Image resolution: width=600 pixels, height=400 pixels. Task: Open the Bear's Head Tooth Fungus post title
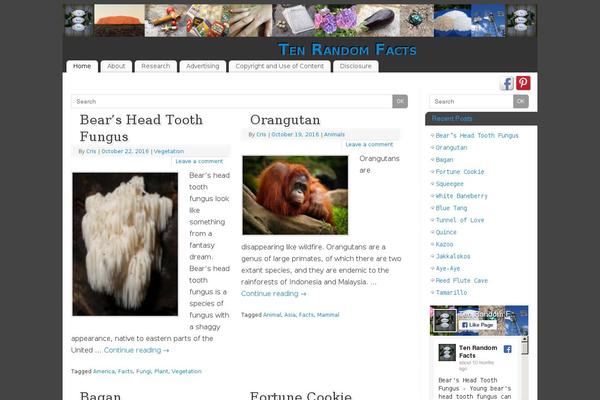click(x=141, y=128)
